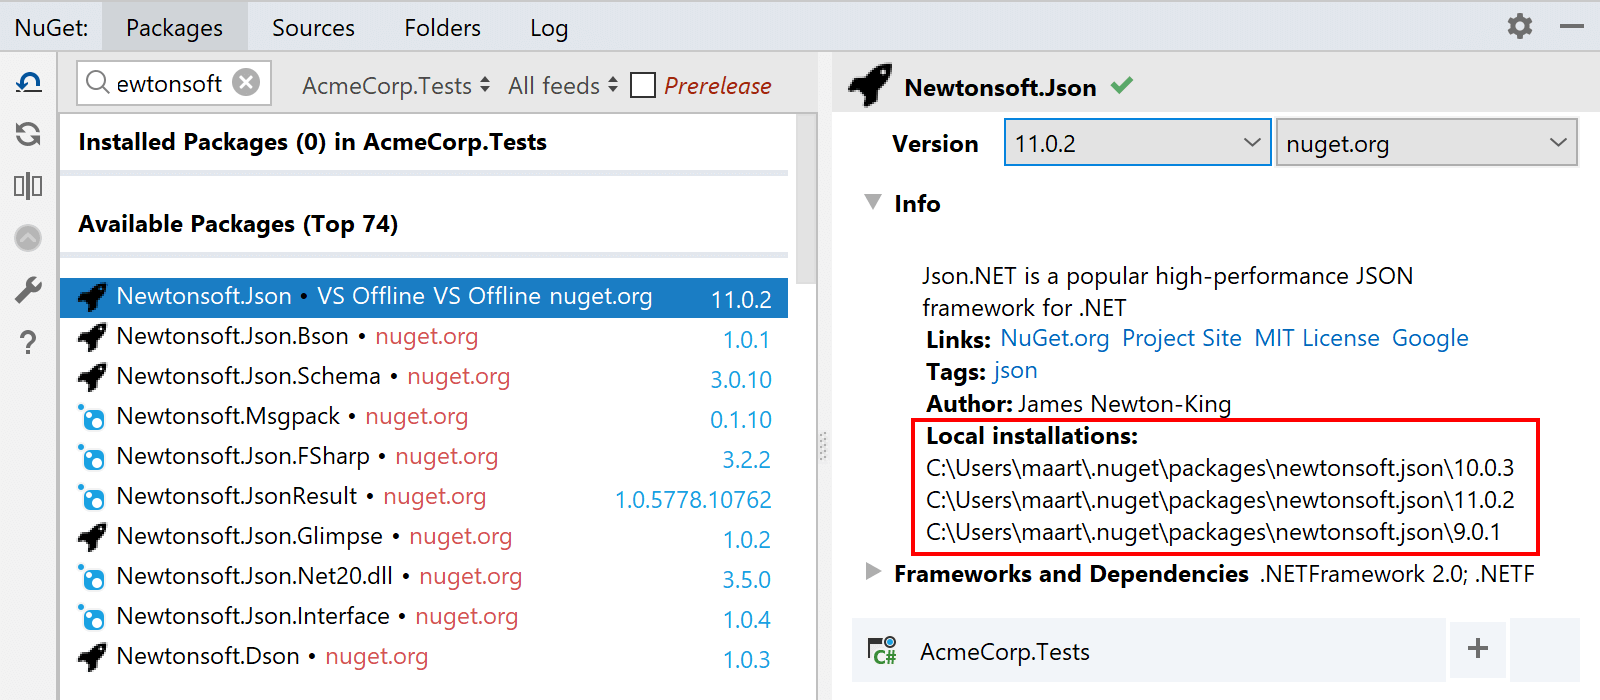Click the package icon beside Newtonsoft.Msgpack
This screenshot has height=700, width=1600.
click(92, 418)
